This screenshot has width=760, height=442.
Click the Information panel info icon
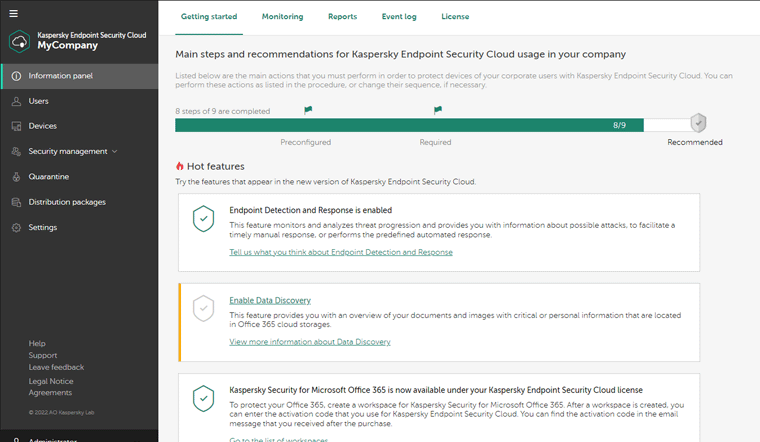[x=16, y=76]
